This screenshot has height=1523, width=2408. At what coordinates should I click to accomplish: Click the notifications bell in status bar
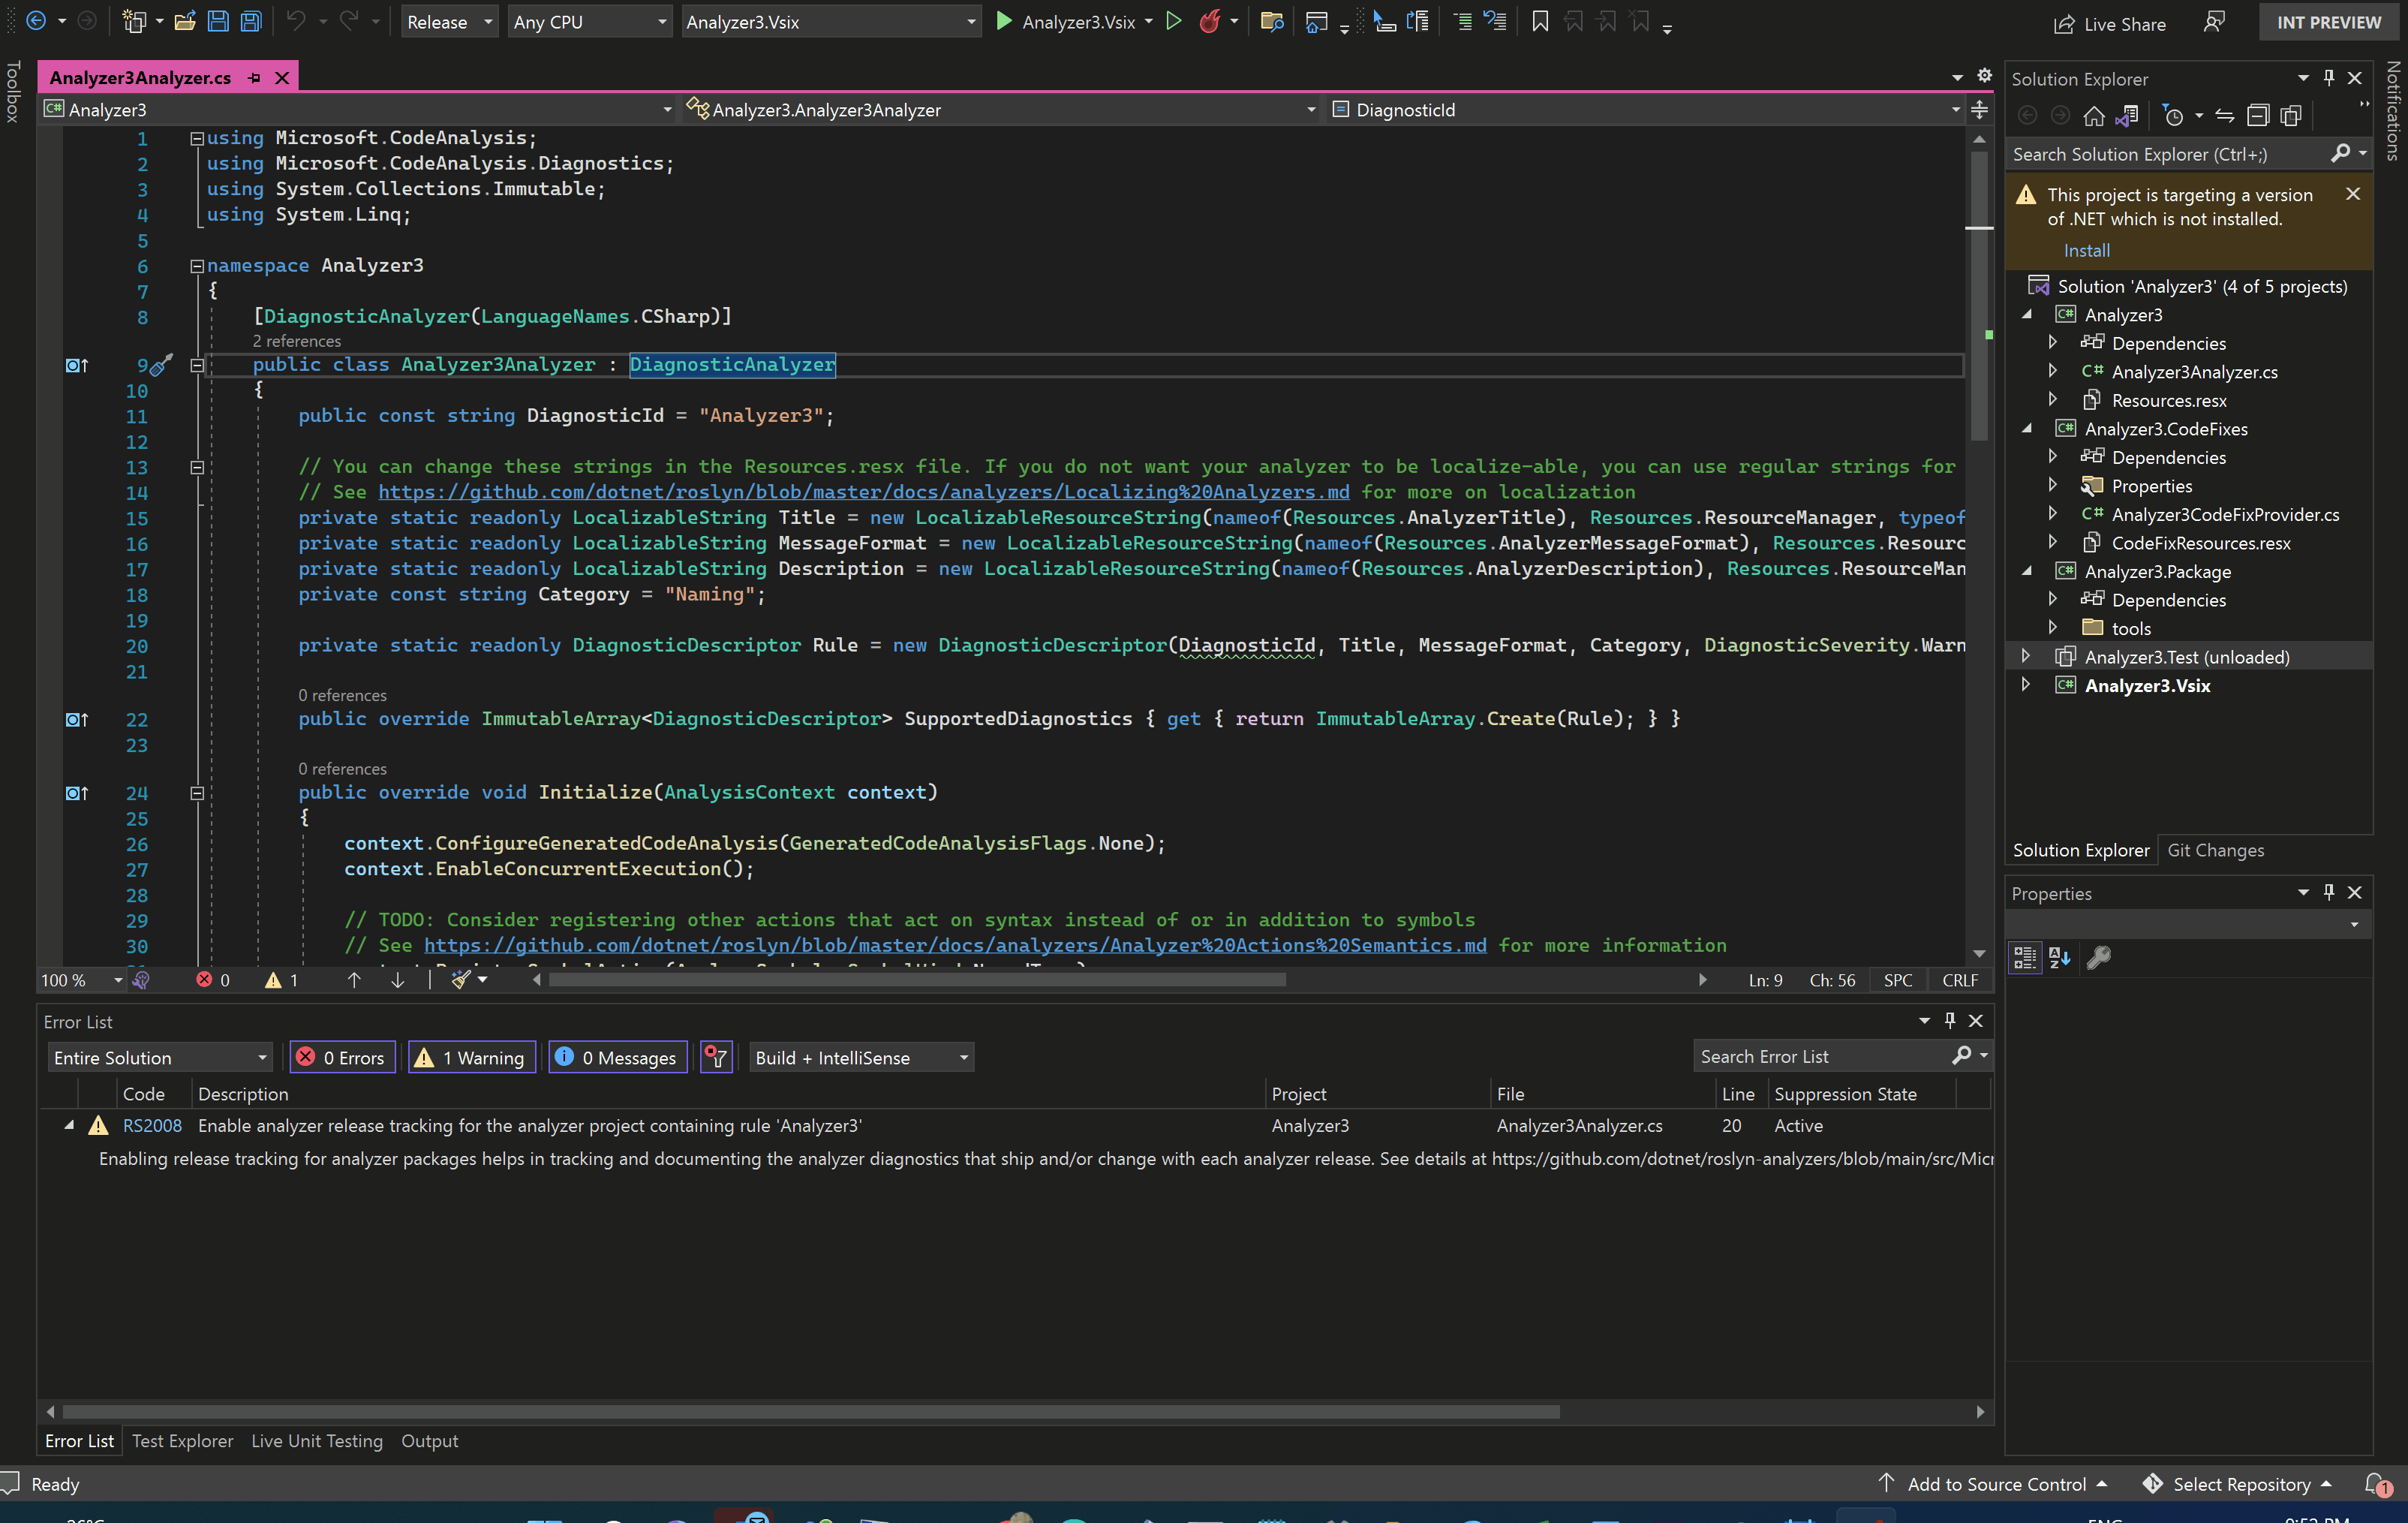tap(2377, 1485)
